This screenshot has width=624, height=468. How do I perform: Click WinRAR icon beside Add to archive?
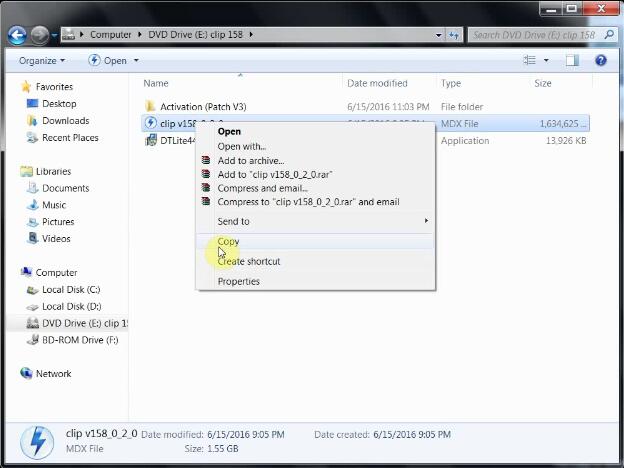click(206, 160)
